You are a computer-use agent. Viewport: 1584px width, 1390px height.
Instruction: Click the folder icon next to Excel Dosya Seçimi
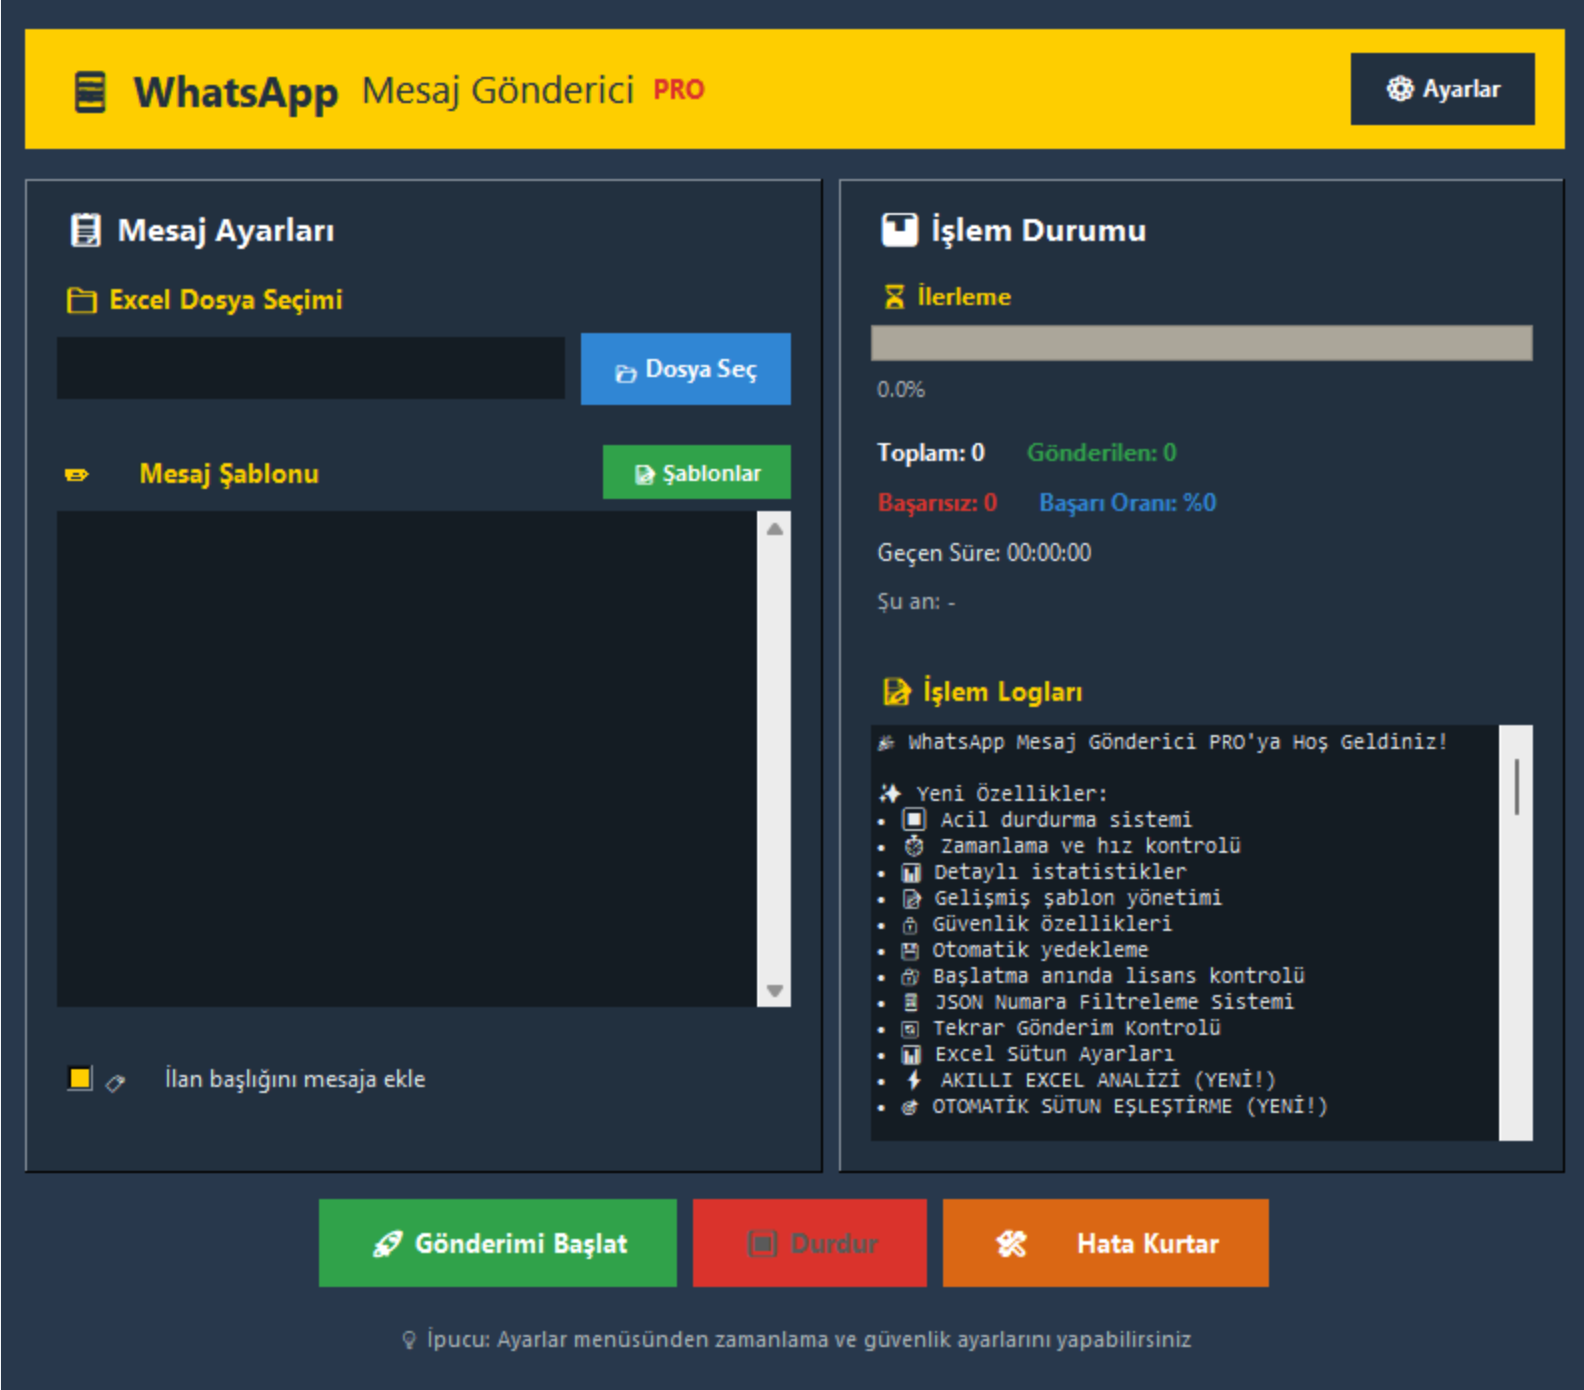pos(81,300)
